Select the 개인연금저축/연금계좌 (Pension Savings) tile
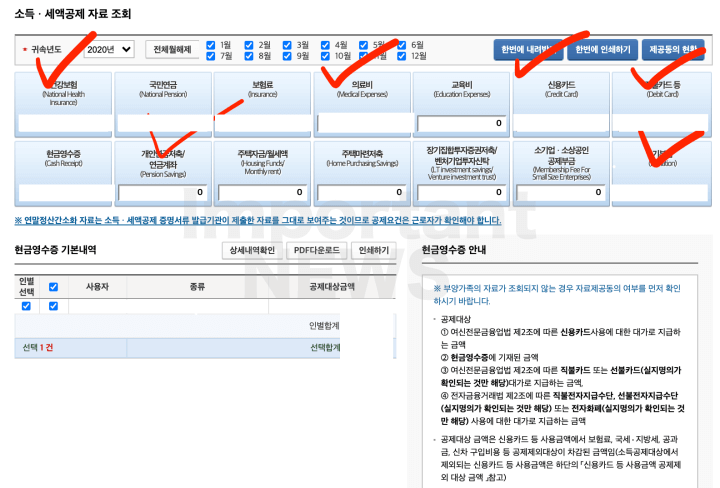Screen dimensions: 720x488 click(163, 174)
